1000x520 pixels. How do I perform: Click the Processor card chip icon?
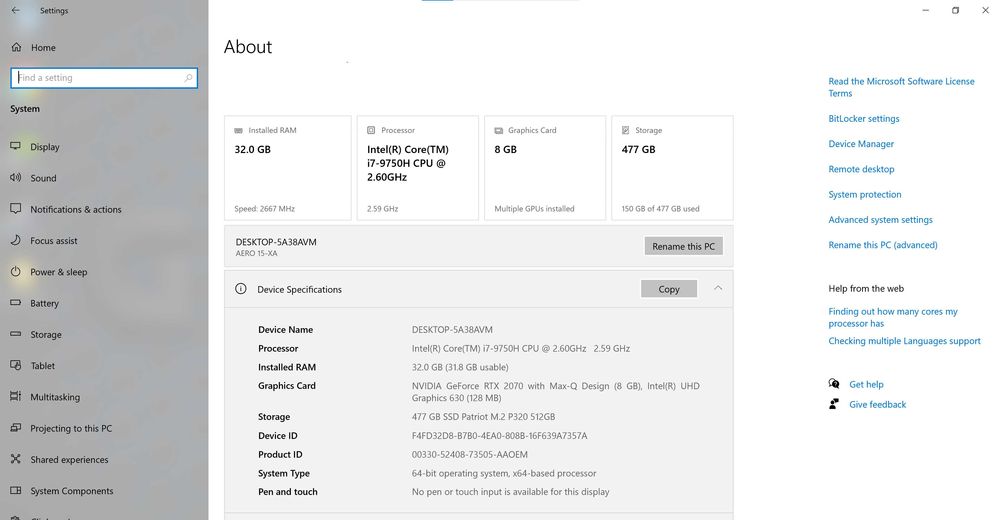(371, 130)
